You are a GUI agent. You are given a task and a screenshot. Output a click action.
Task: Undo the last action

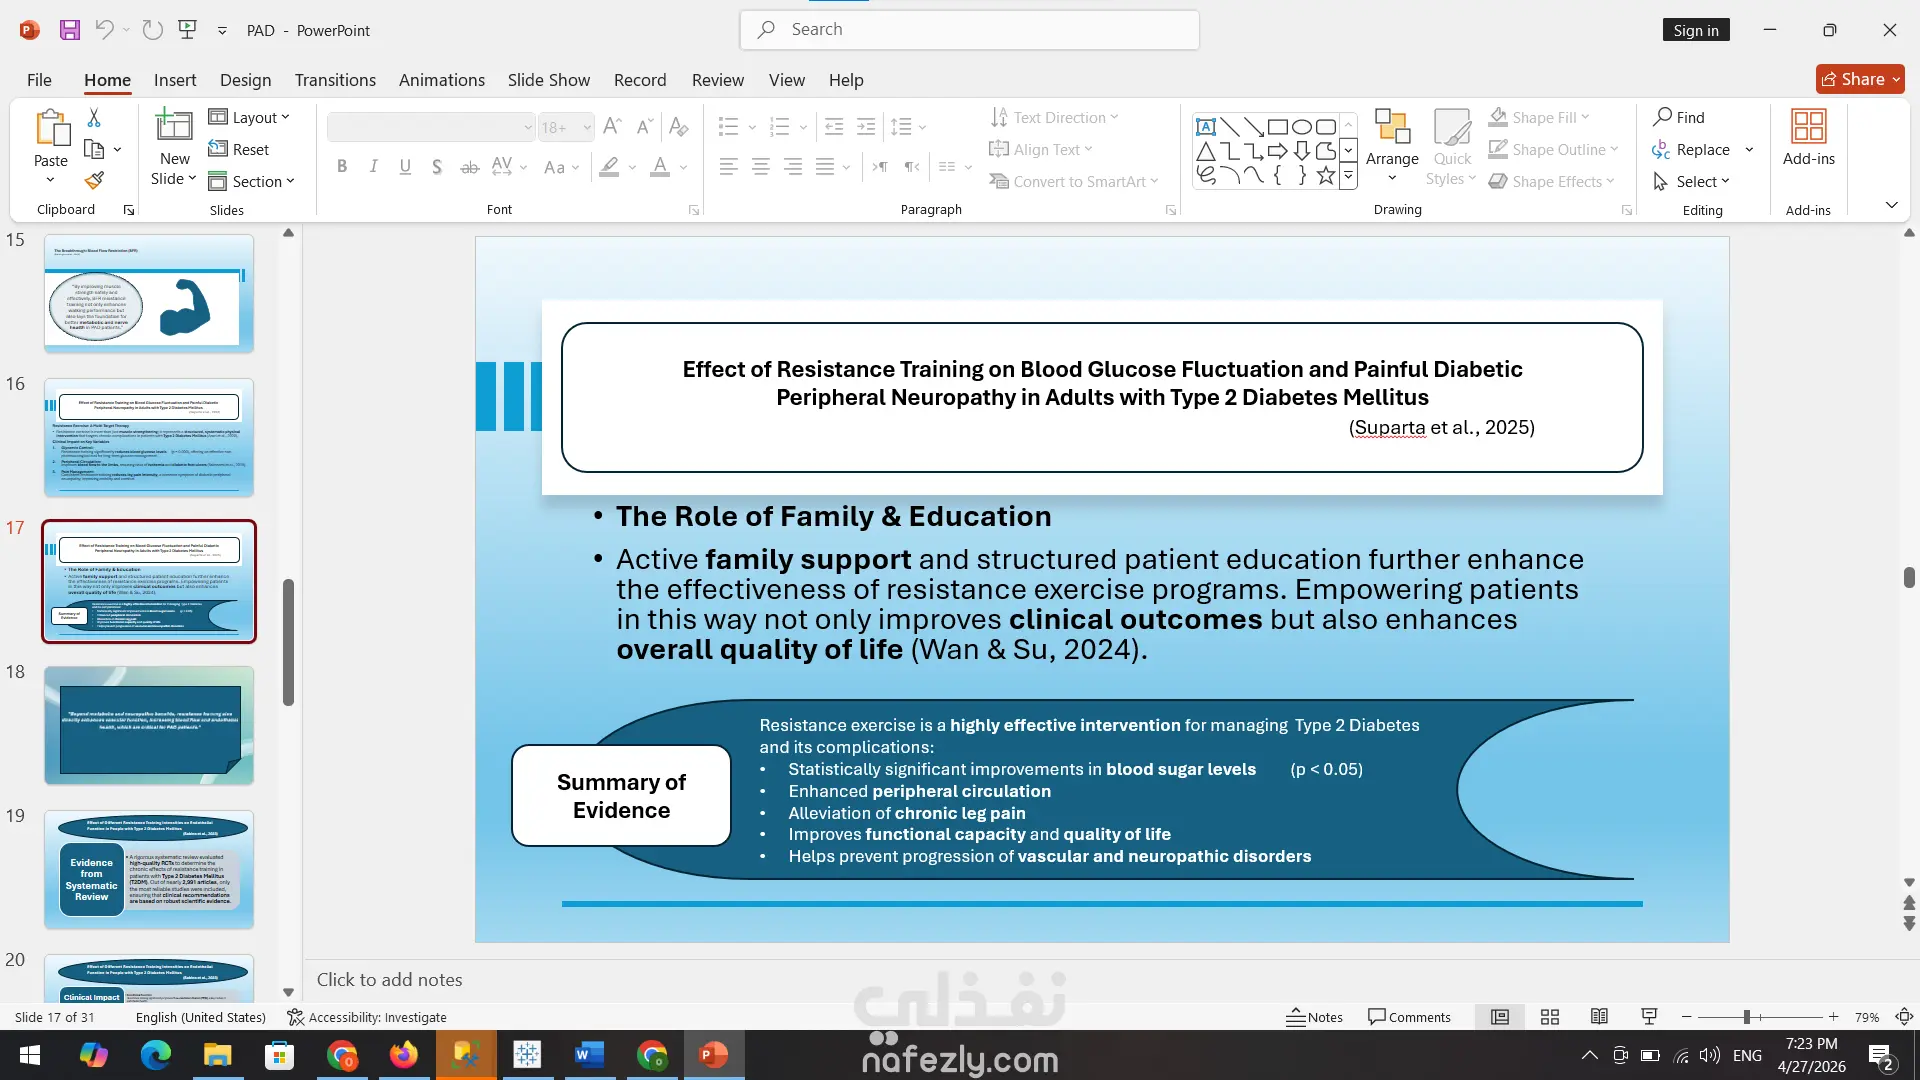pos(104,30)
